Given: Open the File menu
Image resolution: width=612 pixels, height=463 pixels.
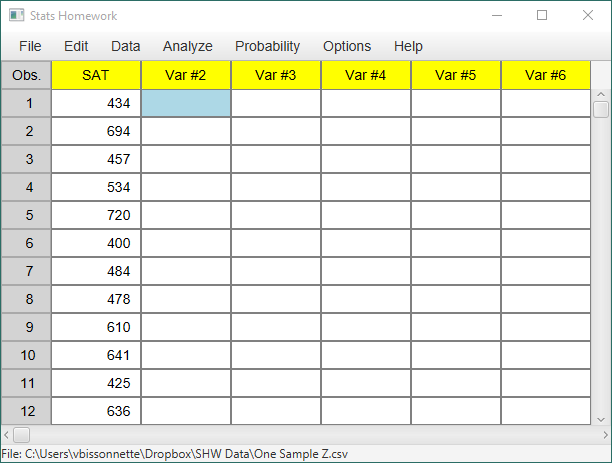Looking at the screenshot, I should pos(30,46).
